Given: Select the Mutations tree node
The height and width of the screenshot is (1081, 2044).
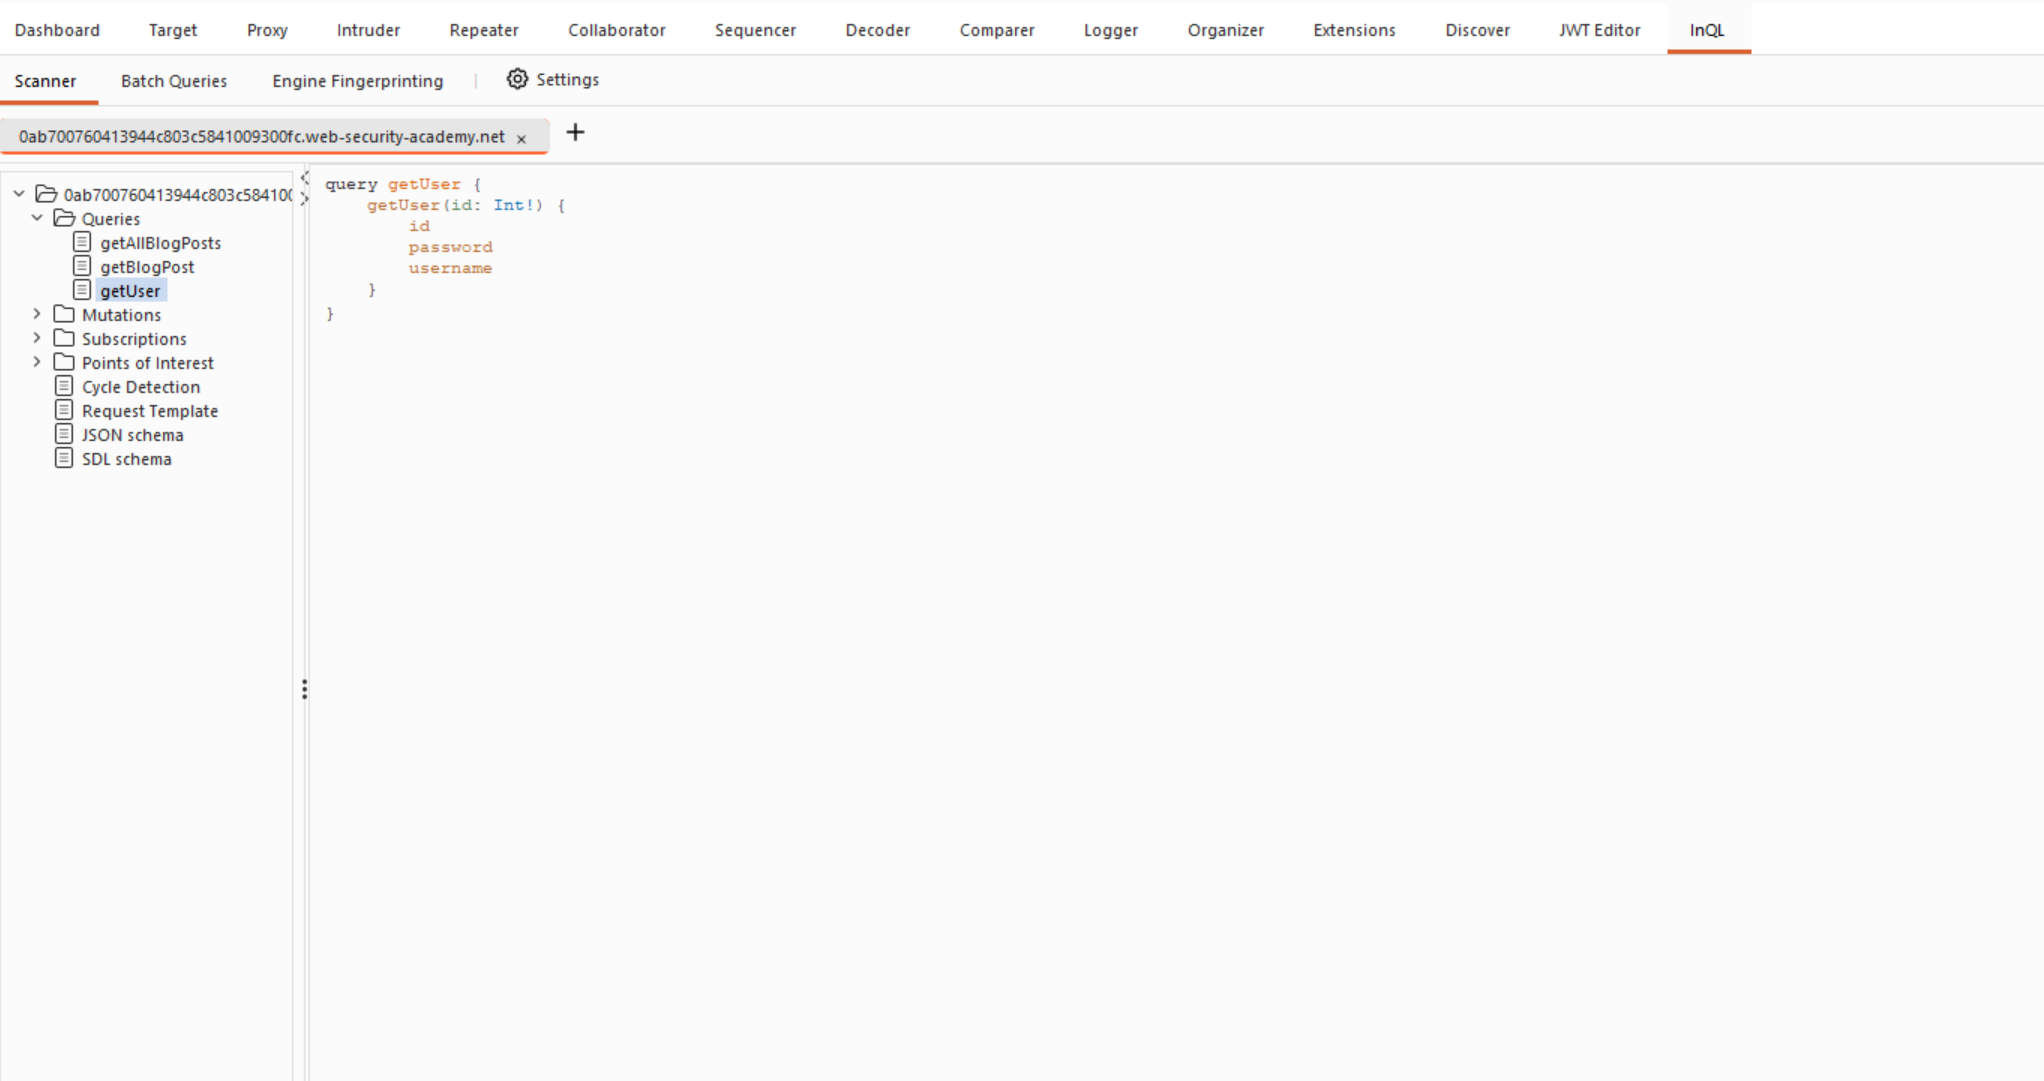Looking at the screenshot, I should [121, 315].
